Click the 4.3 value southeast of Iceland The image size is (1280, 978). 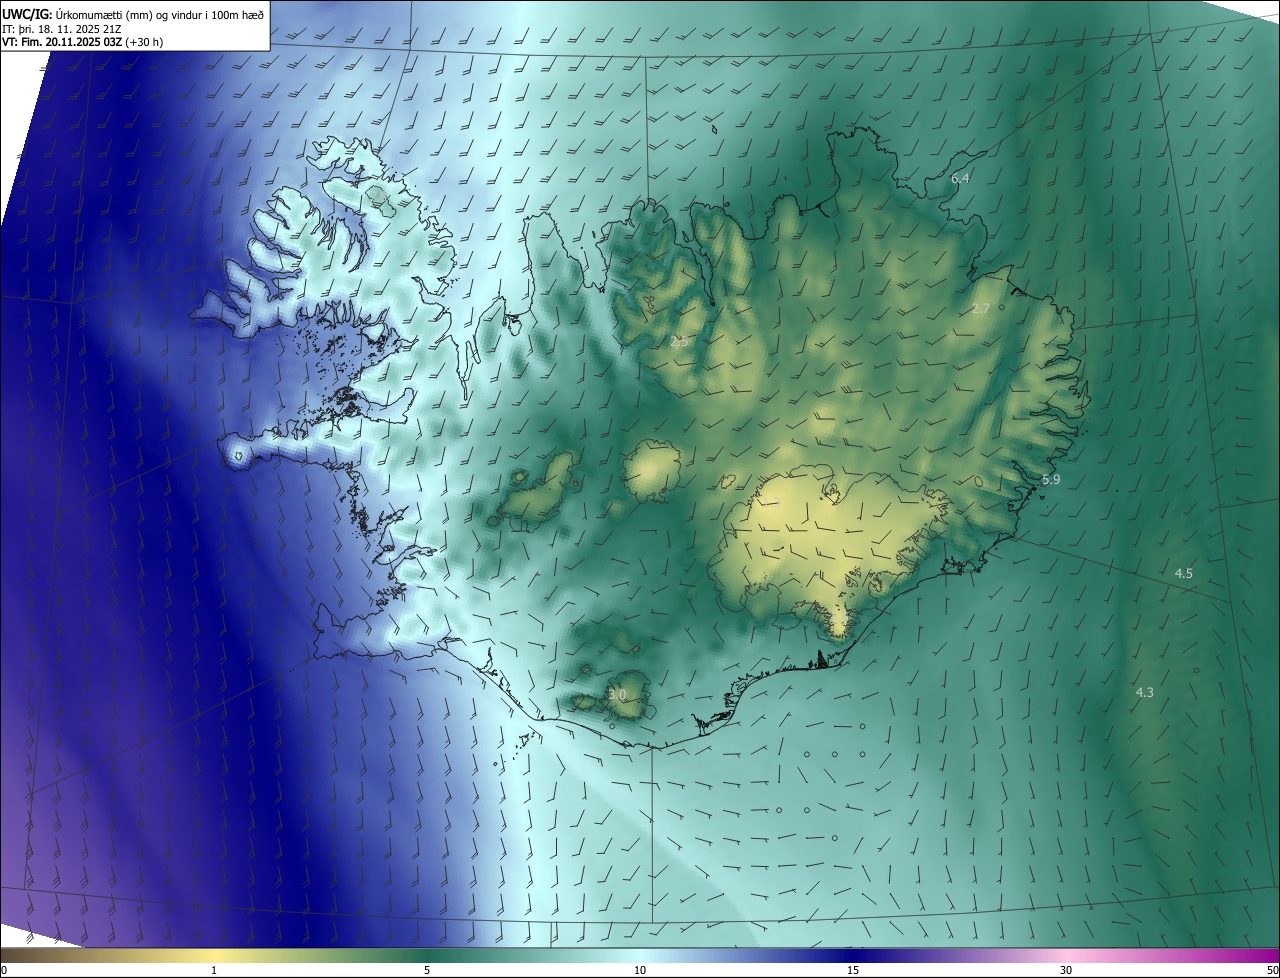1145,692
